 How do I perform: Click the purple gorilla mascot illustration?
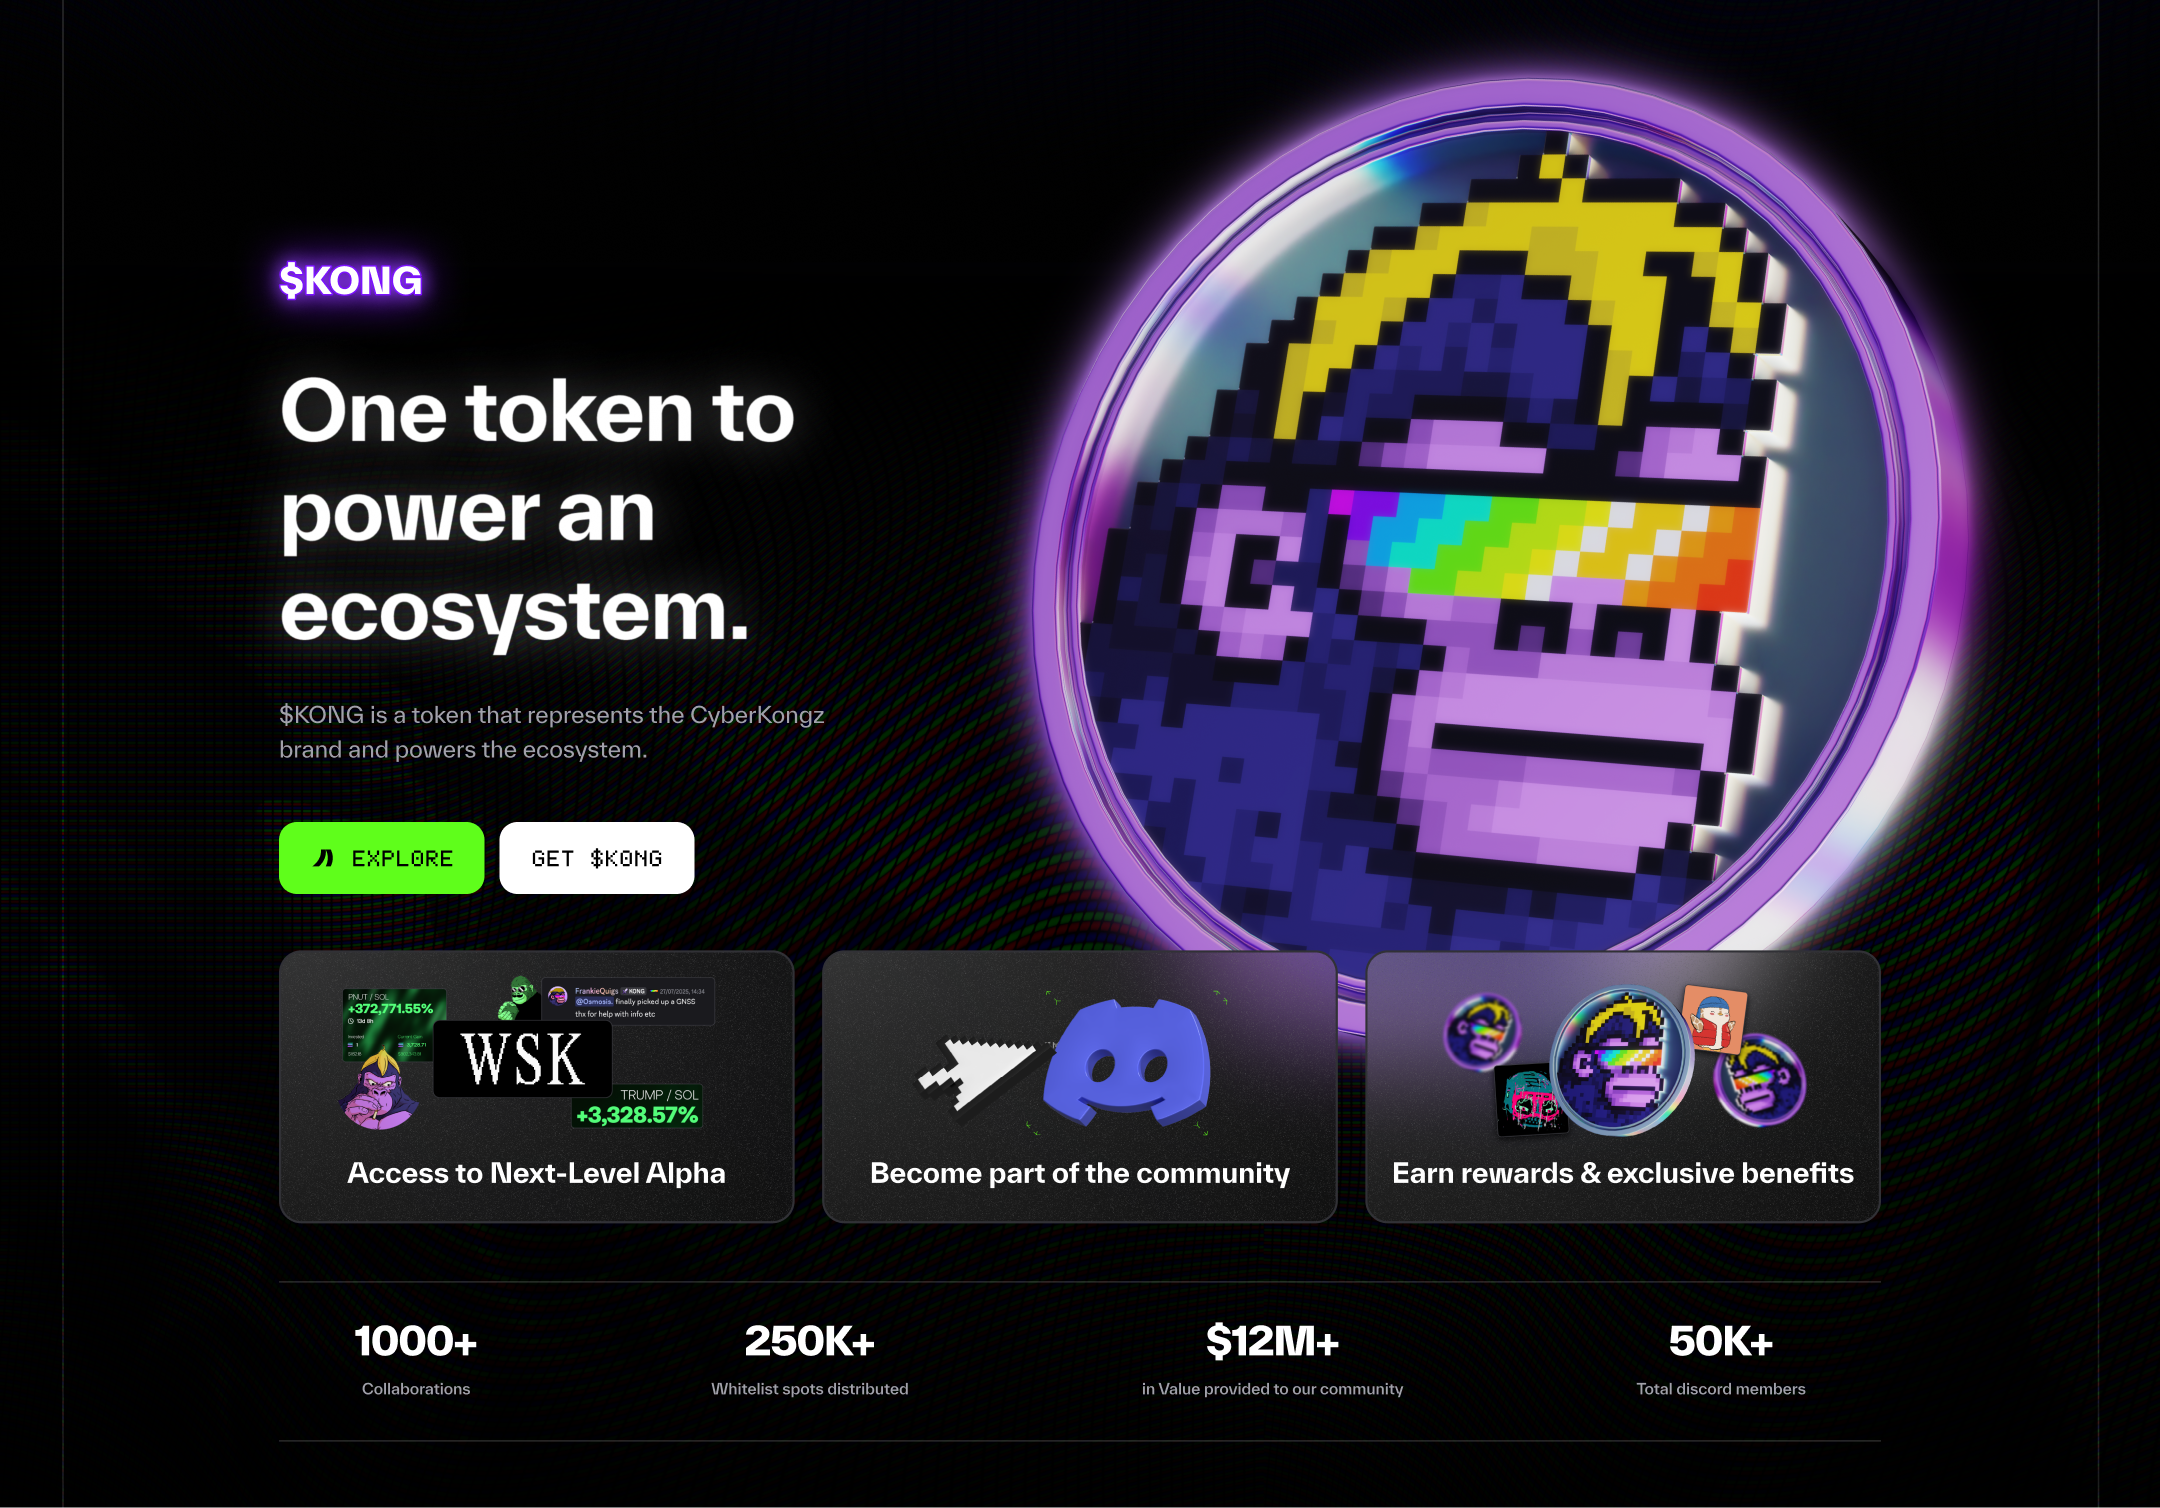coord(378,1090)
